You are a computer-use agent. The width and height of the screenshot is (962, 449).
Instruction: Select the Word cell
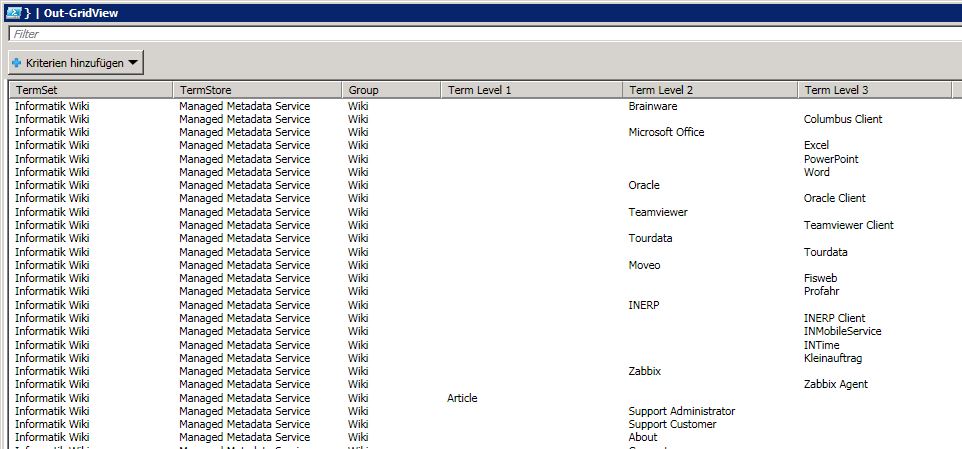coord(817,172)
